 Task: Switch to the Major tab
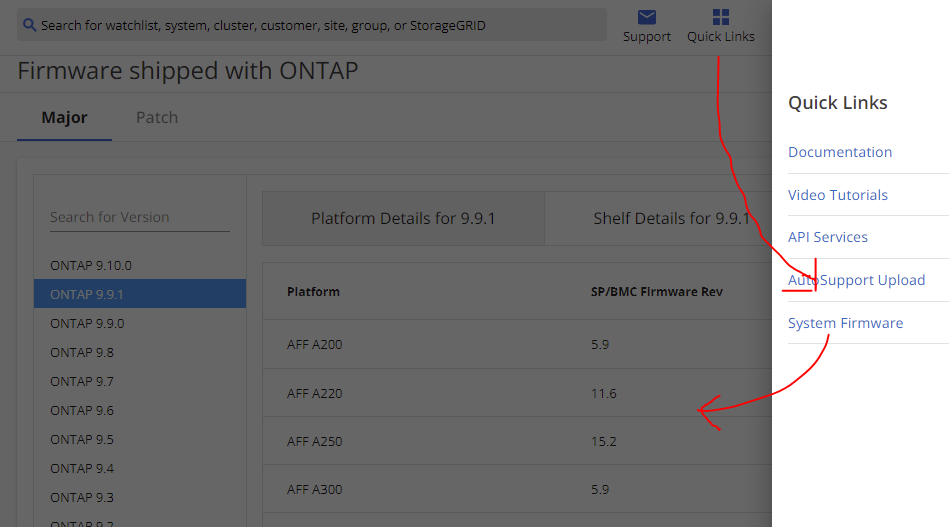pyautogui.click(x=64, y=117)
